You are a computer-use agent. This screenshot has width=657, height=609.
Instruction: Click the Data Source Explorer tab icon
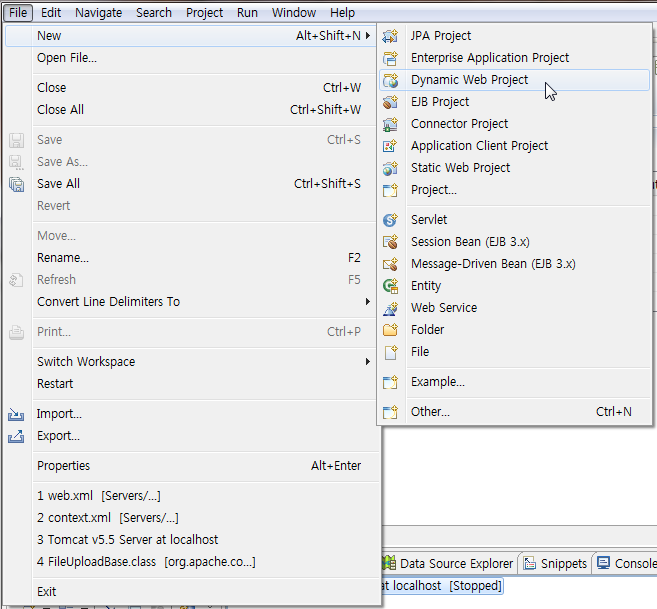click(389, 563)
